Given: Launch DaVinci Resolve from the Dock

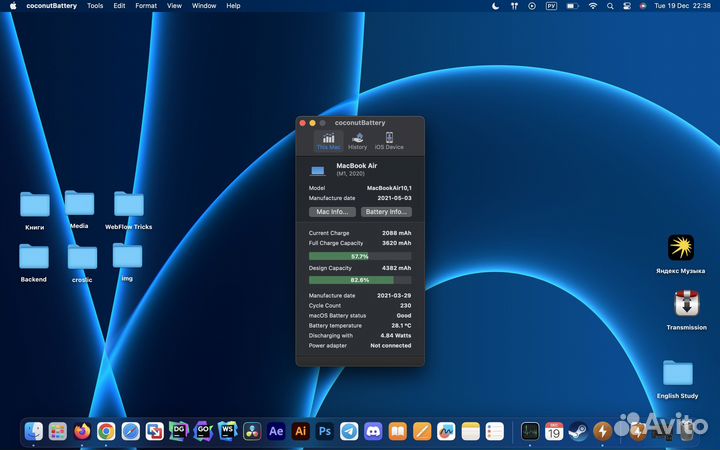Looking at the screenshot, I should coord(252,431).
